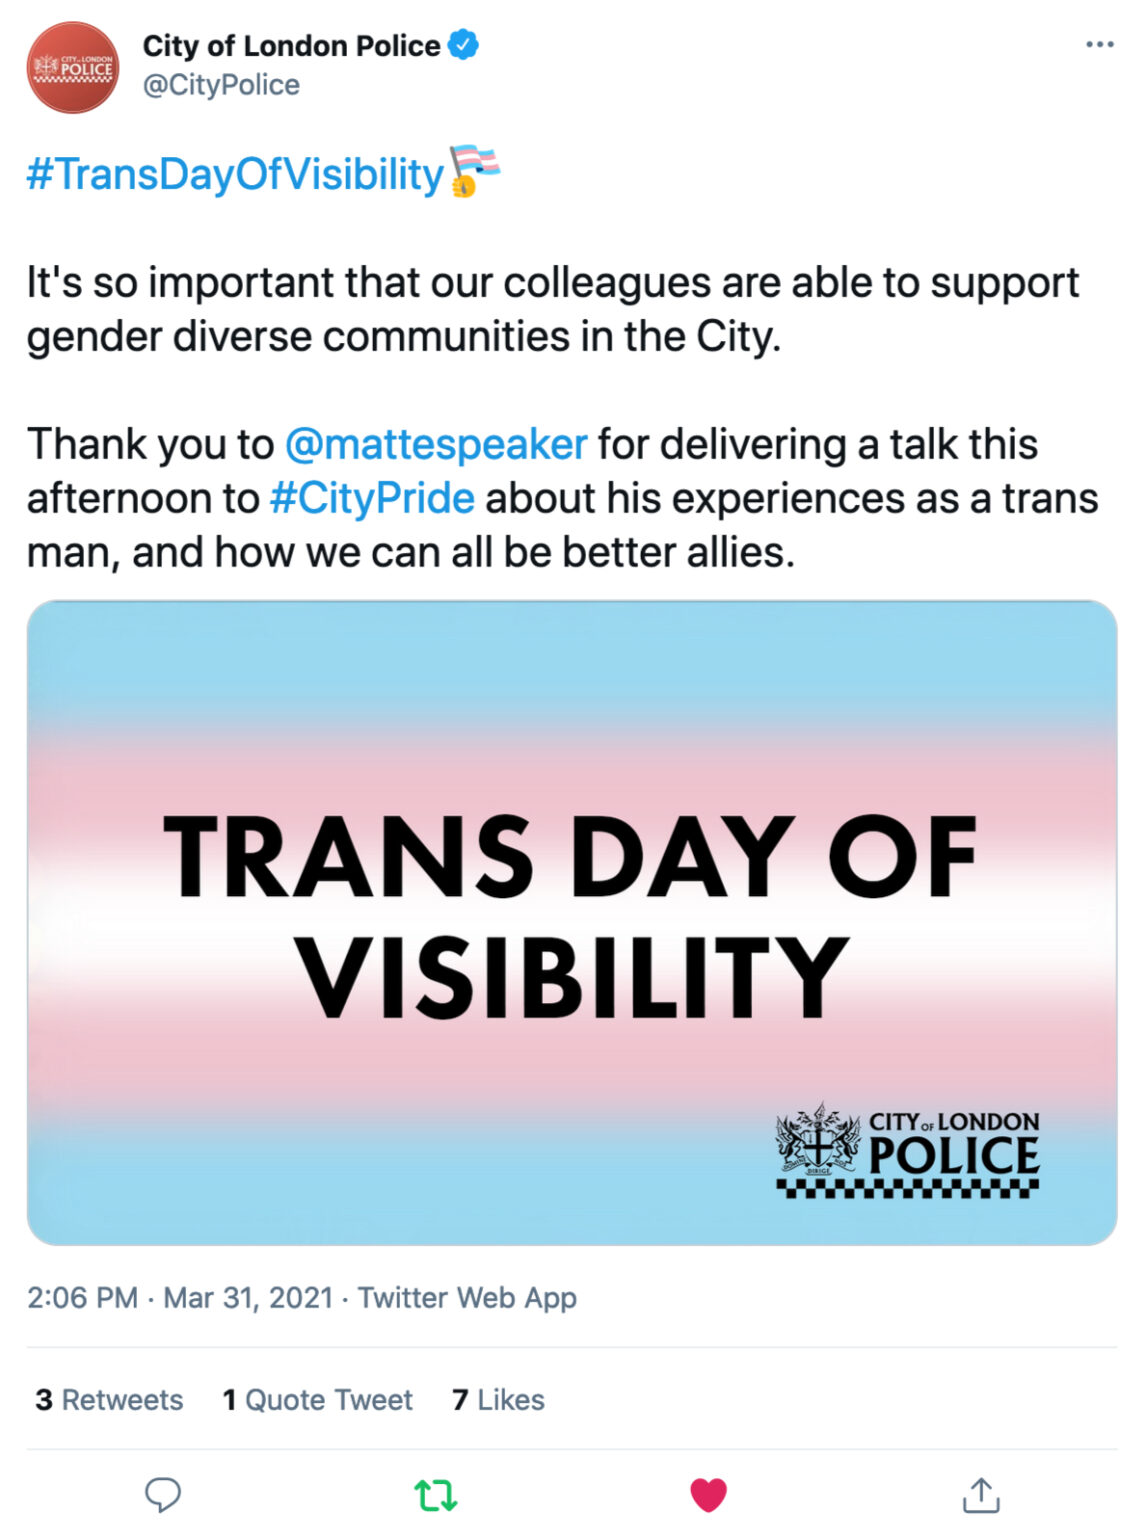The width and height of the screenshot is (1147, 1536).
Task: Open the #TransDayOfVisibility hashtag
Action: 235,174
